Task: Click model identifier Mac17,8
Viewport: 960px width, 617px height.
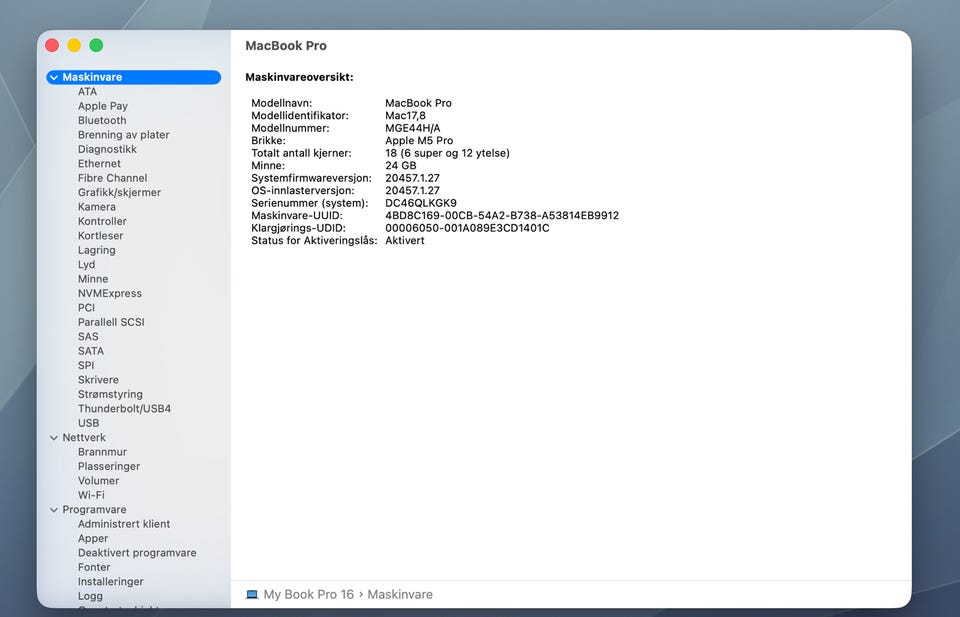Action: point(405,116)
